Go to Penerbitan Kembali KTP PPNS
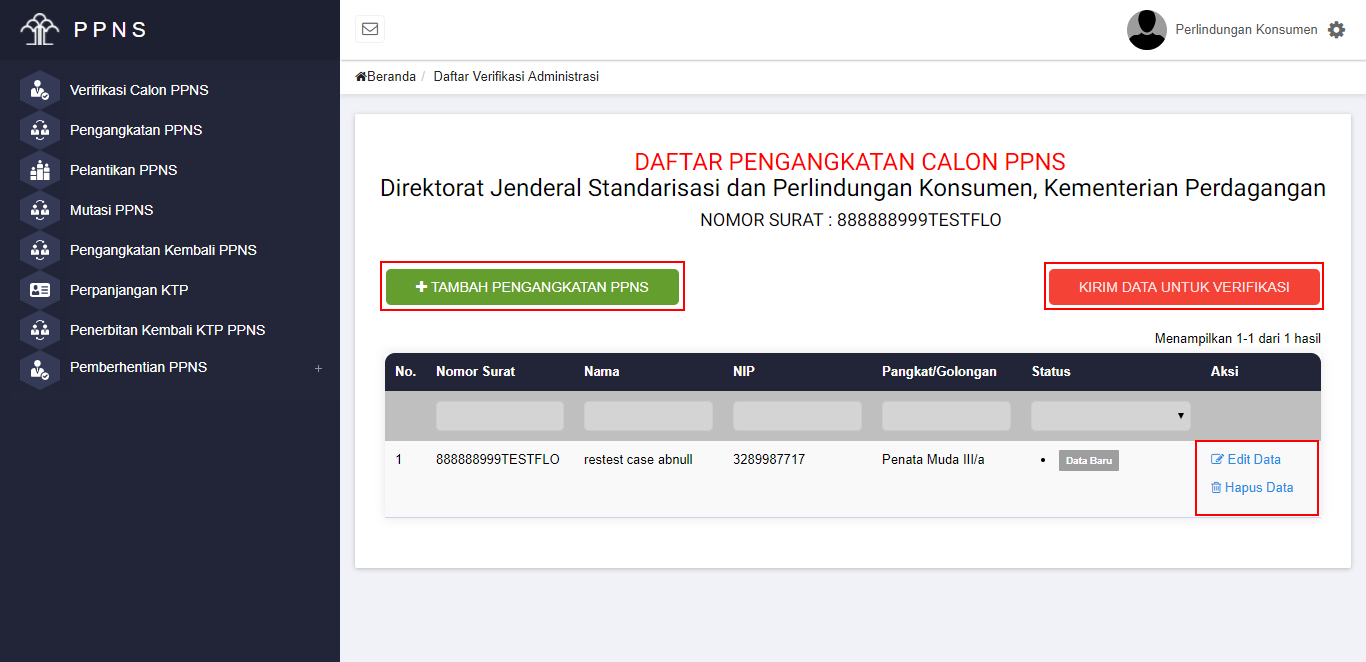 (x=167, y=330)
